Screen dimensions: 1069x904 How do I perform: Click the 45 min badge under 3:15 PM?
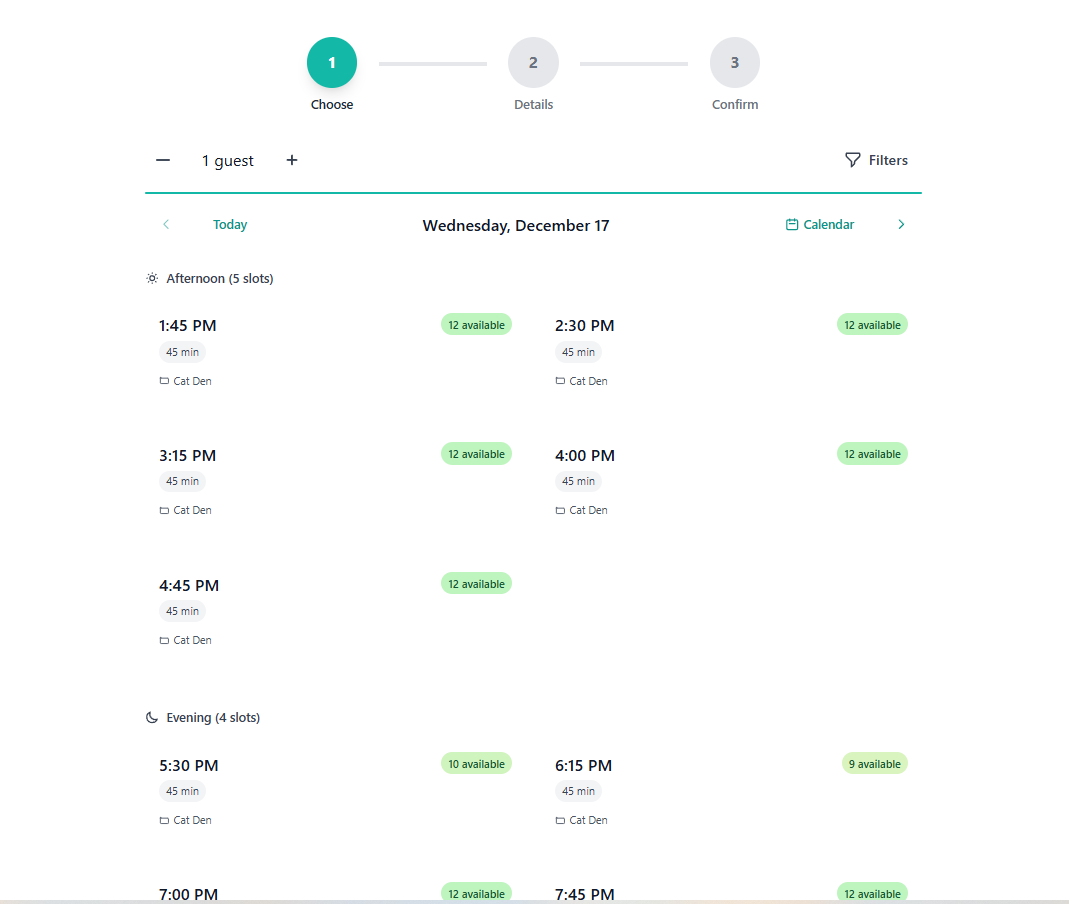[182, 481]
